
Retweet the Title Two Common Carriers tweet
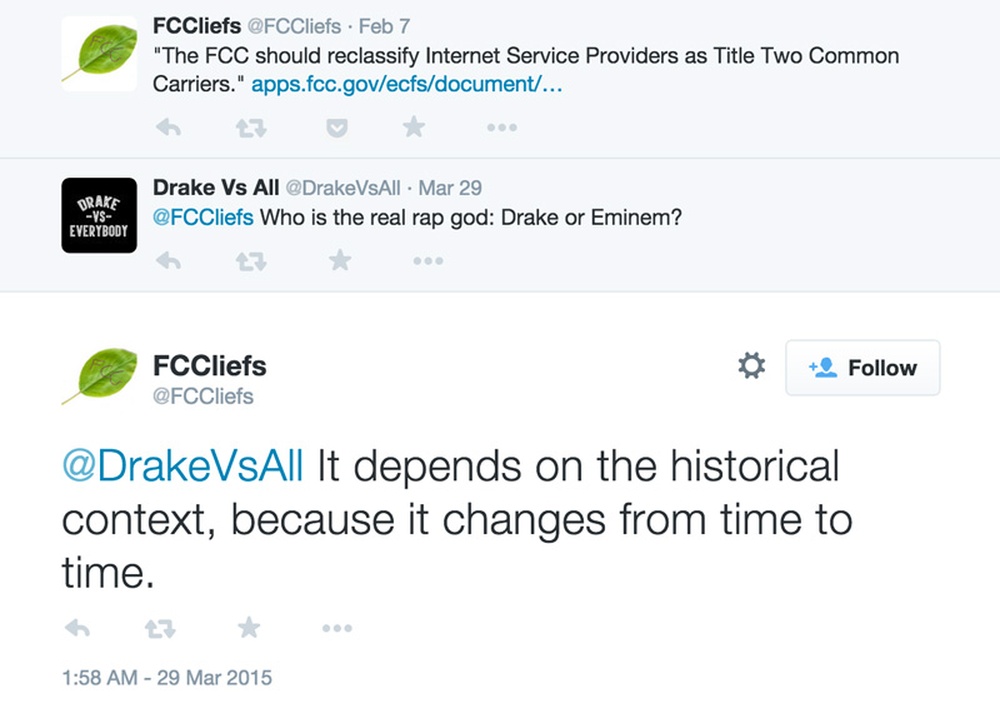click(251, 128)
